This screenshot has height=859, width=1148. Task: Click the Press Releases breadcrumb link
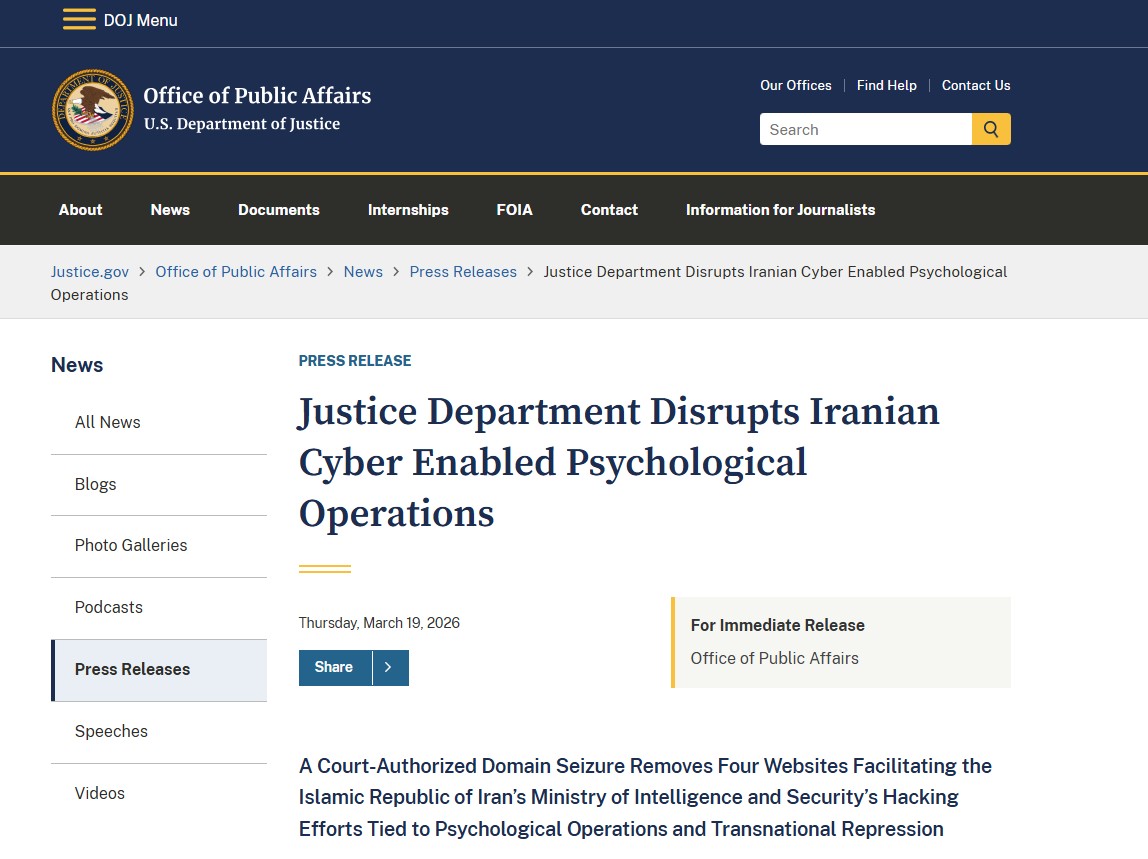tap(463, 272)
